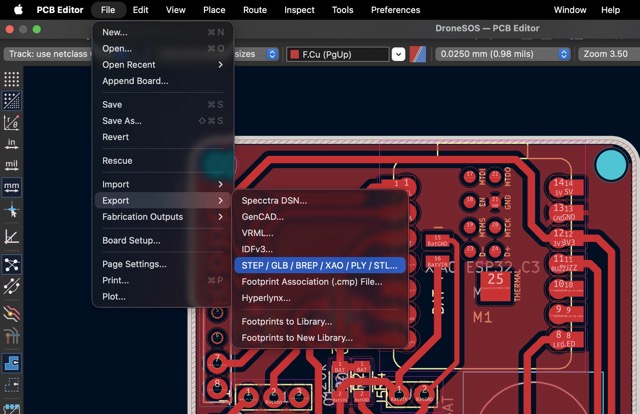Toggle zone fill display icon

tap(11, 363)
